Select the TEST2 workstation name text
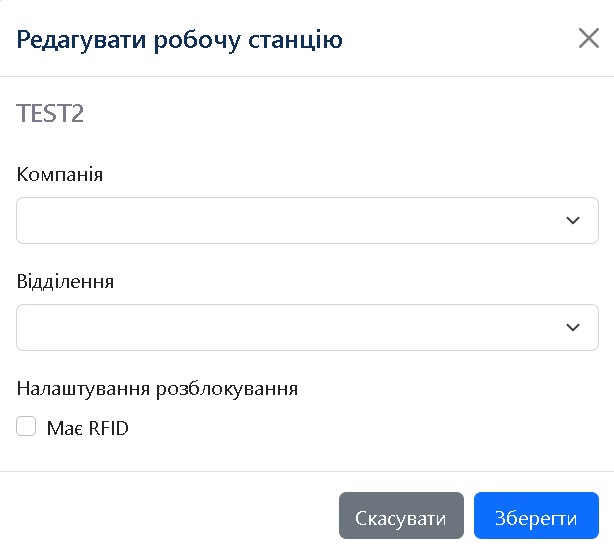This screenshot has width=614, height=555. 50,114
